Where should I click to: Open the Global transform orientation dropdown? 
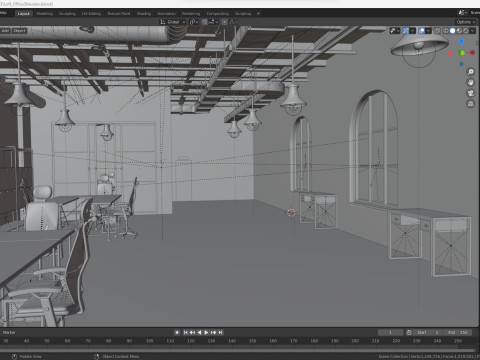point(173,22)
